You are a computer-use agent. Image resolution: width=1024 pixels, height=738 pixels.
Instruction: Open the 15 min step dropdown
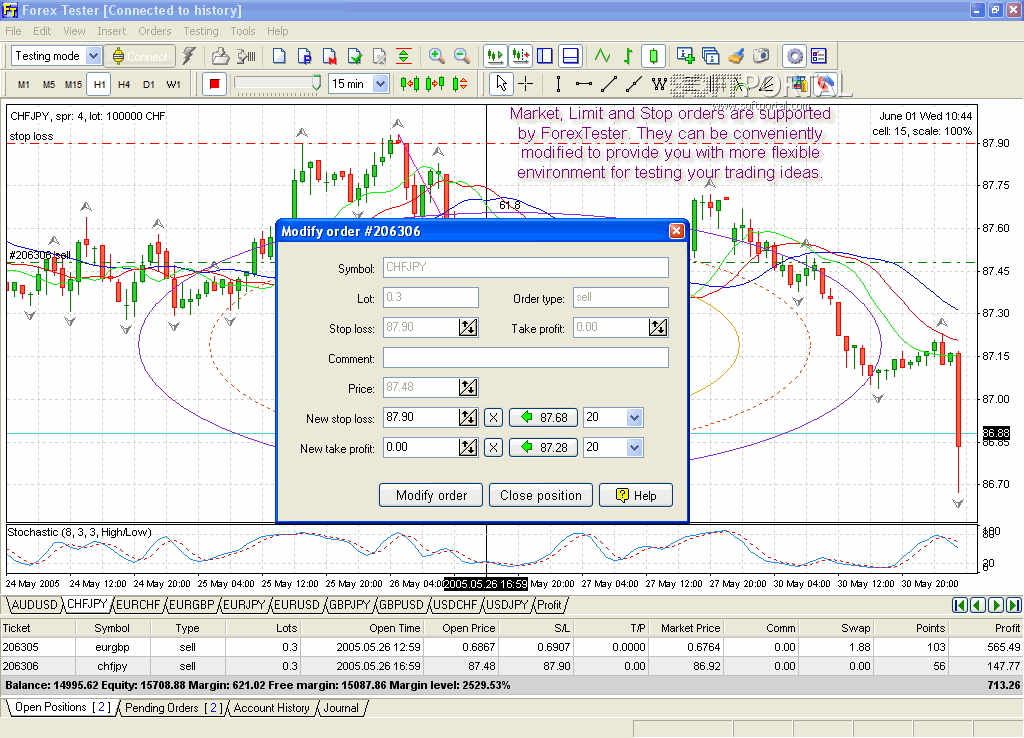(x=381, y=84)
